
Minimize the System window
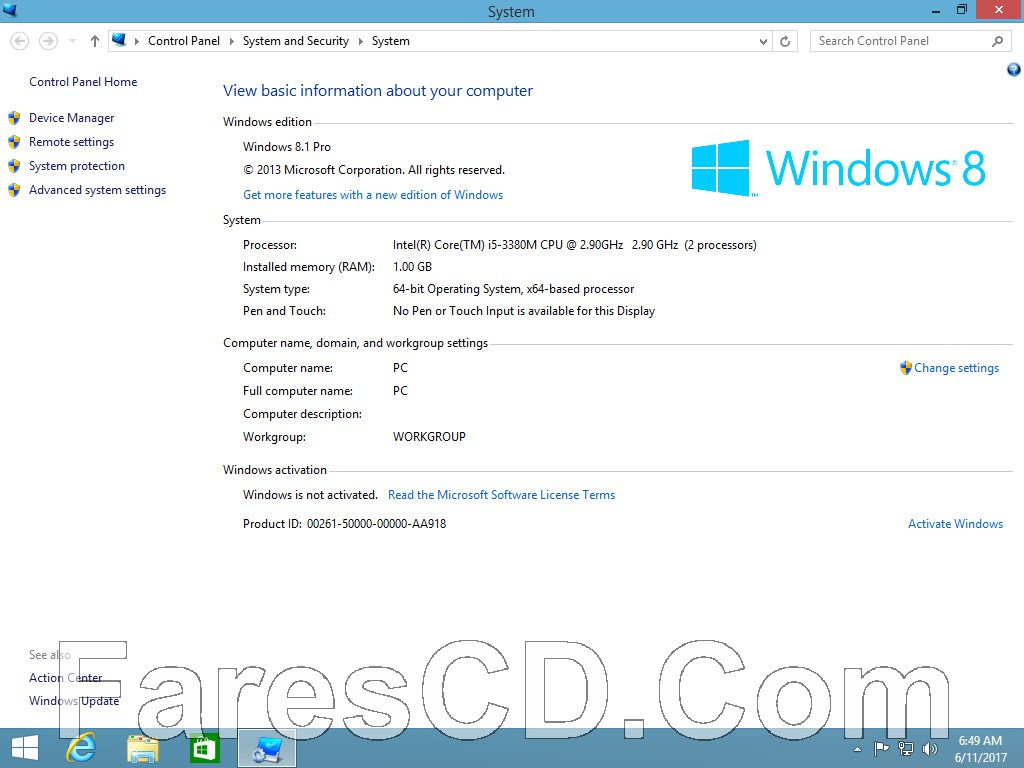coord(936,11)
